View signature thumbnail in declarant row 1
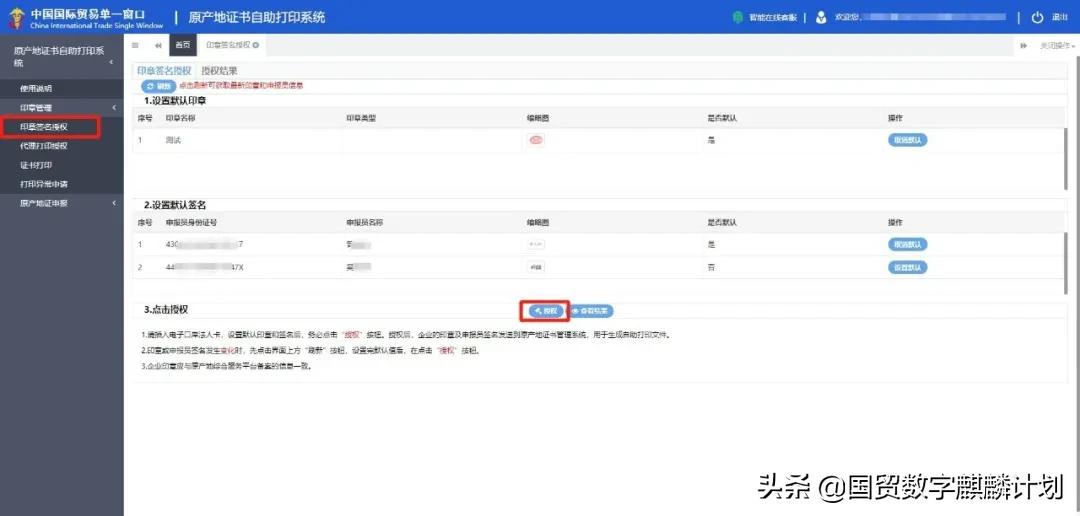This screenshot has width=1080, height=516. (536, 245)
